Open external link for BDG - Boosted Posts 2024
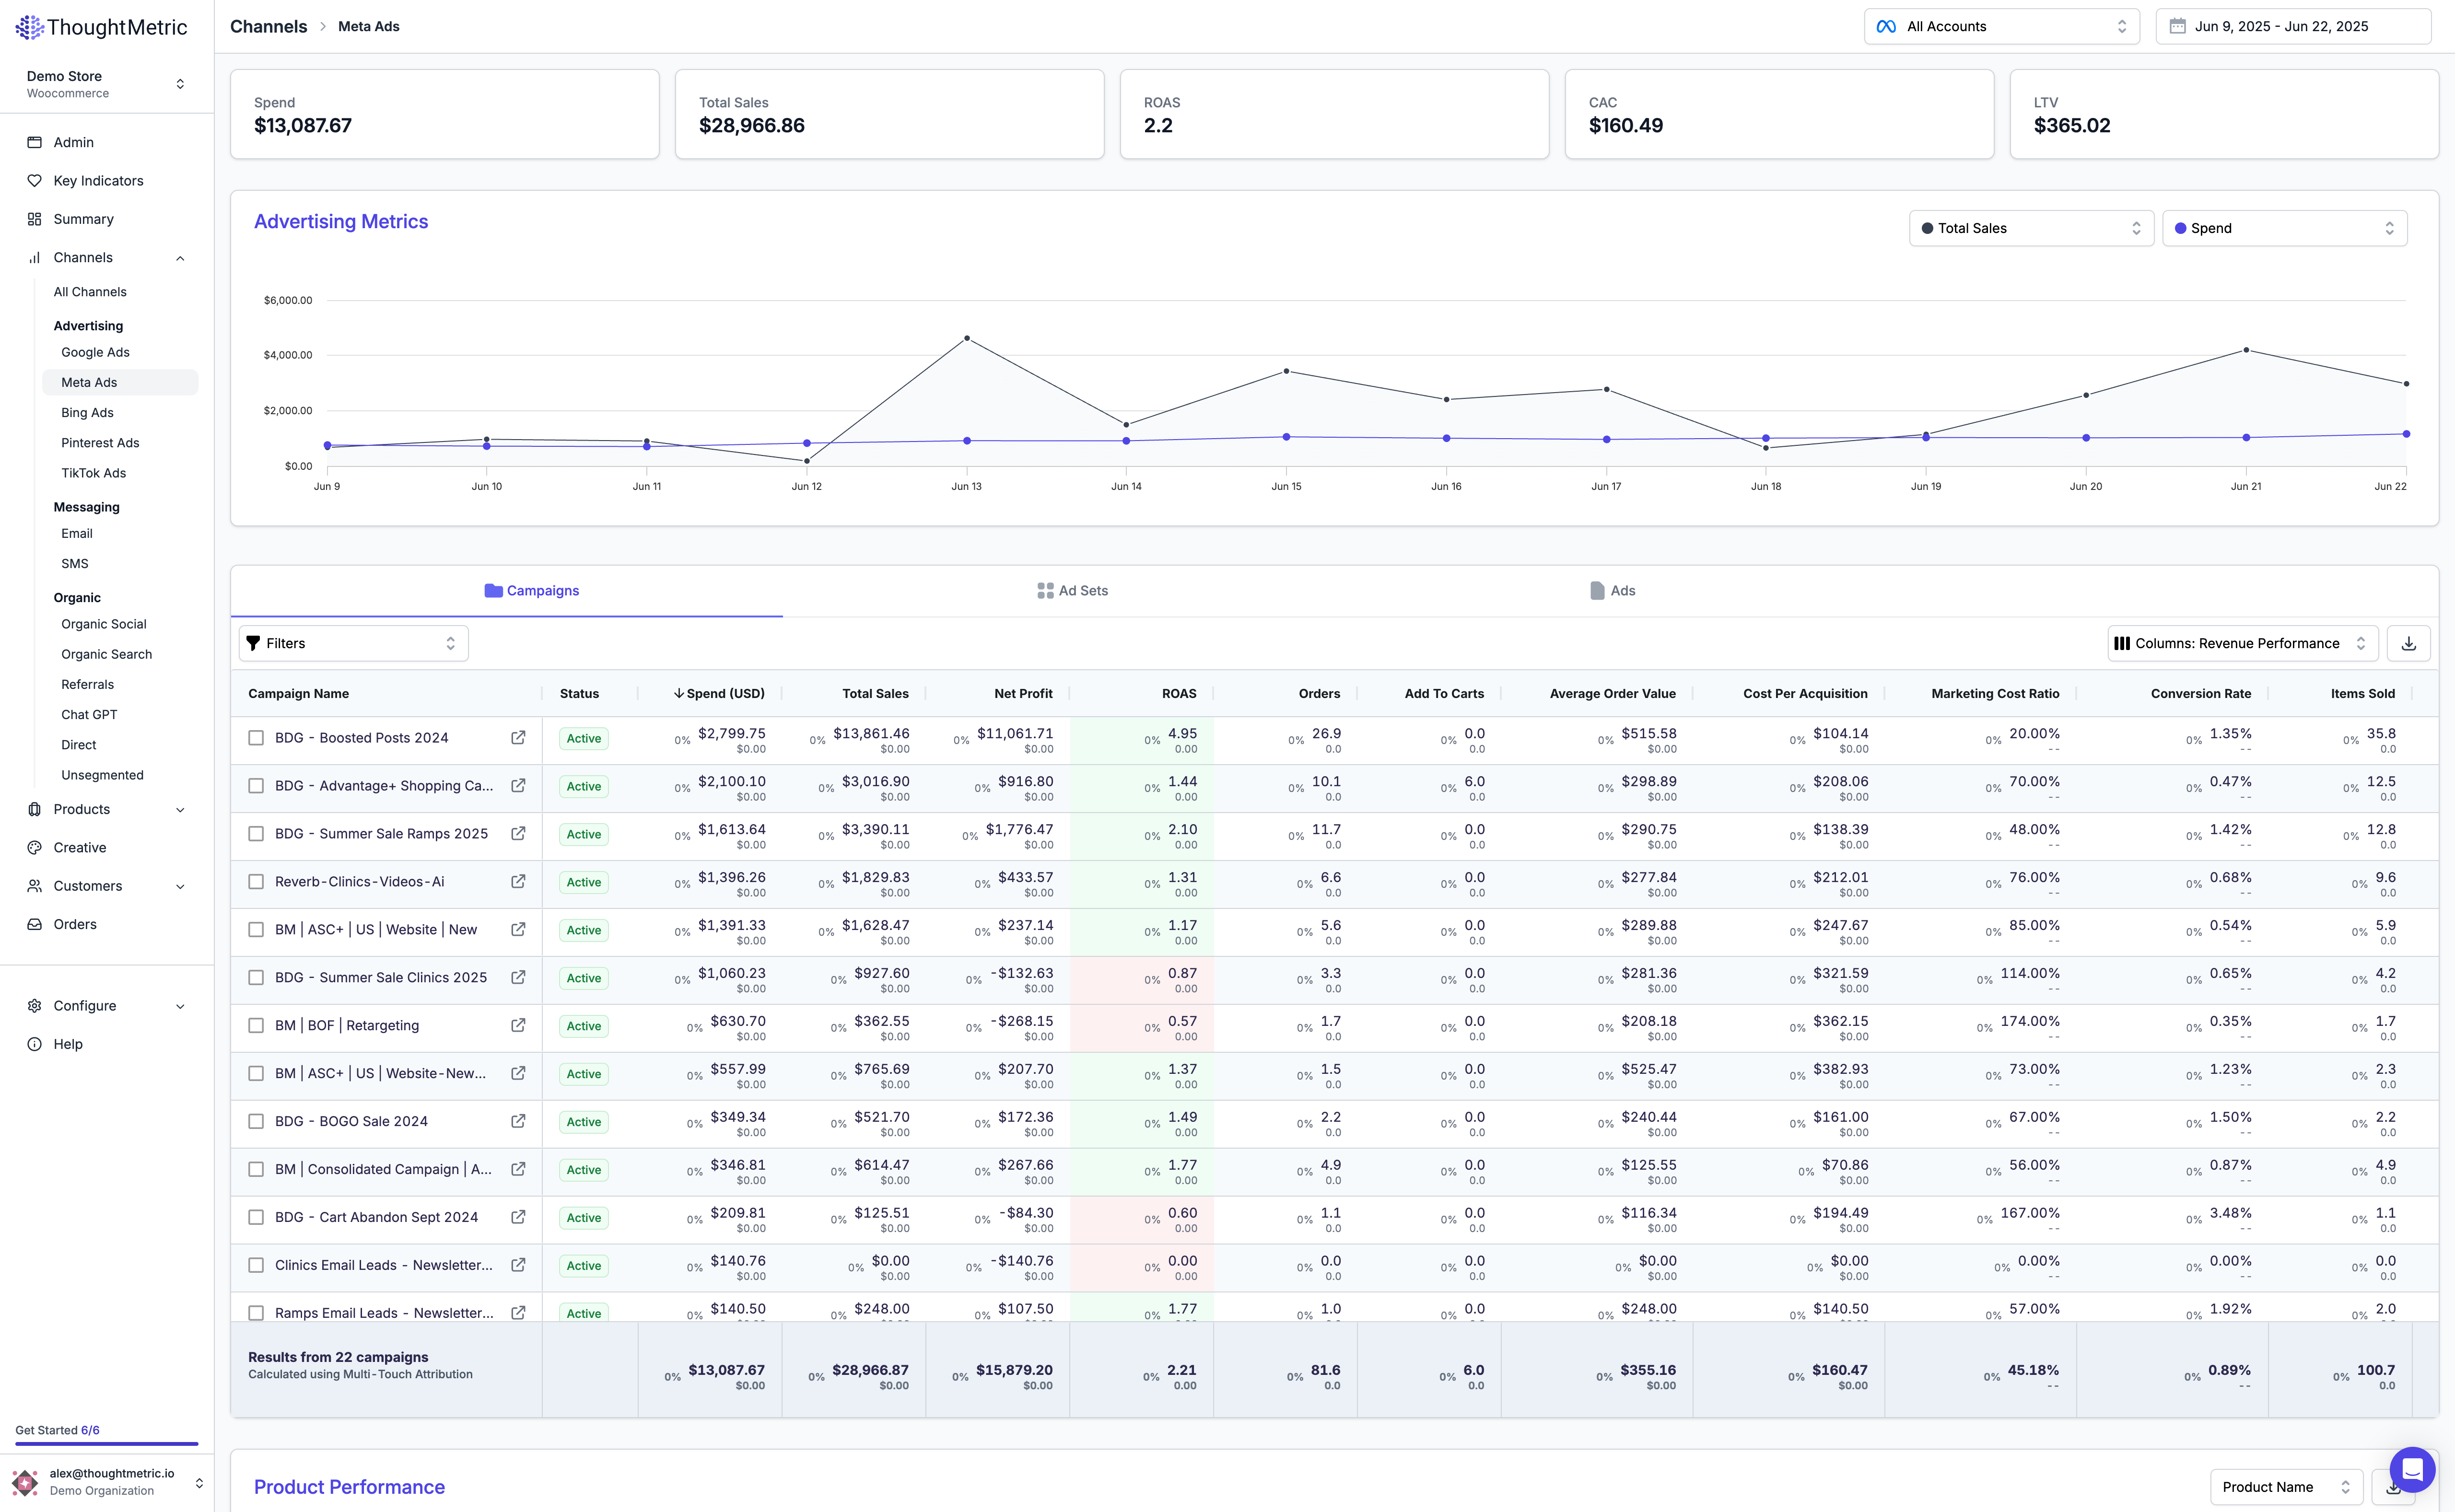The width and height of the screenshot is (2455, 1512). (518, 738)
